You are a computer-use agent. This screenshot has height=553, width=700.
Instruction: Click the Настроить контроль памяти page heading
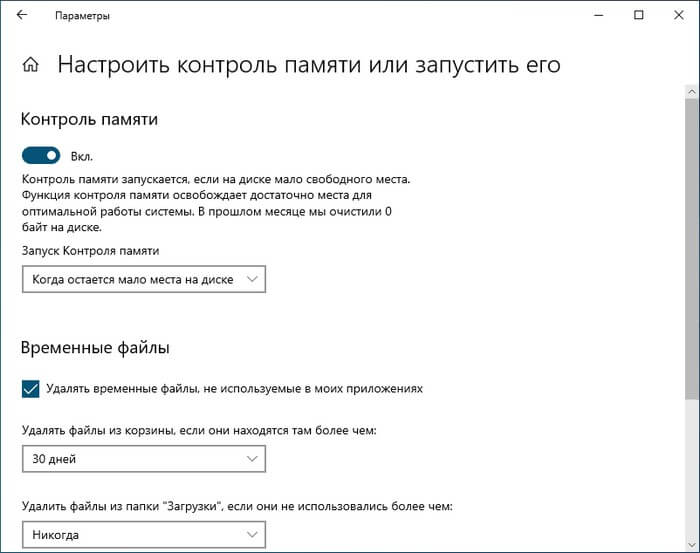point(309,66)
